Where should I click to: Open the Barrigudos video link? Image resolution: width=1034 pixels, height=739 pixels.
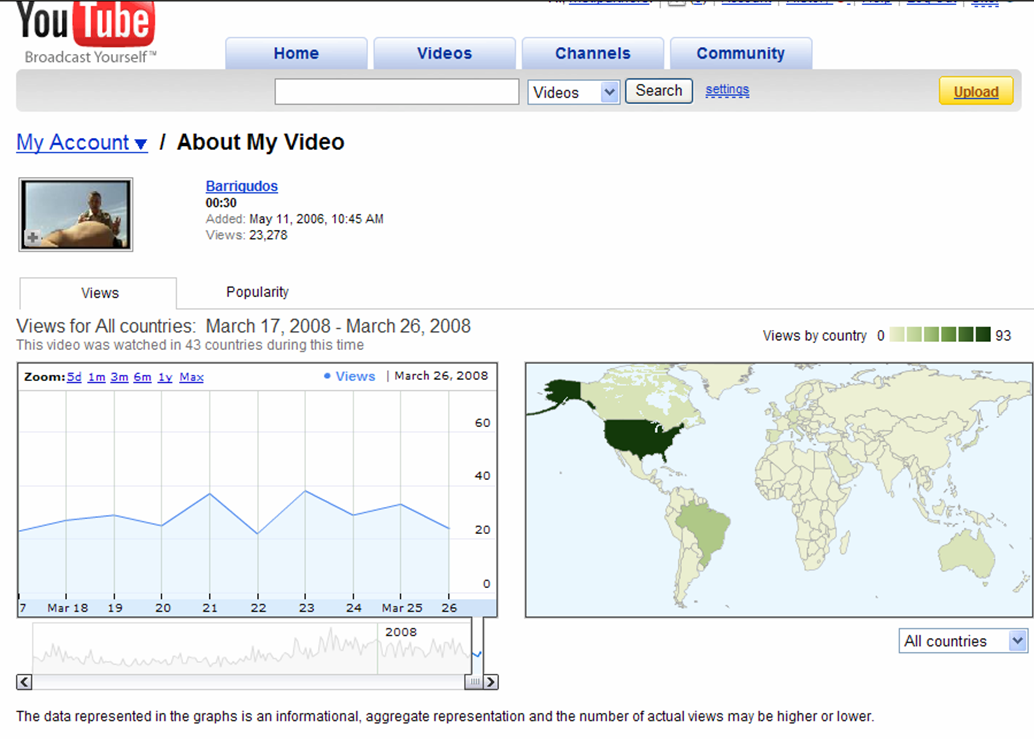(x=241, y=186)
